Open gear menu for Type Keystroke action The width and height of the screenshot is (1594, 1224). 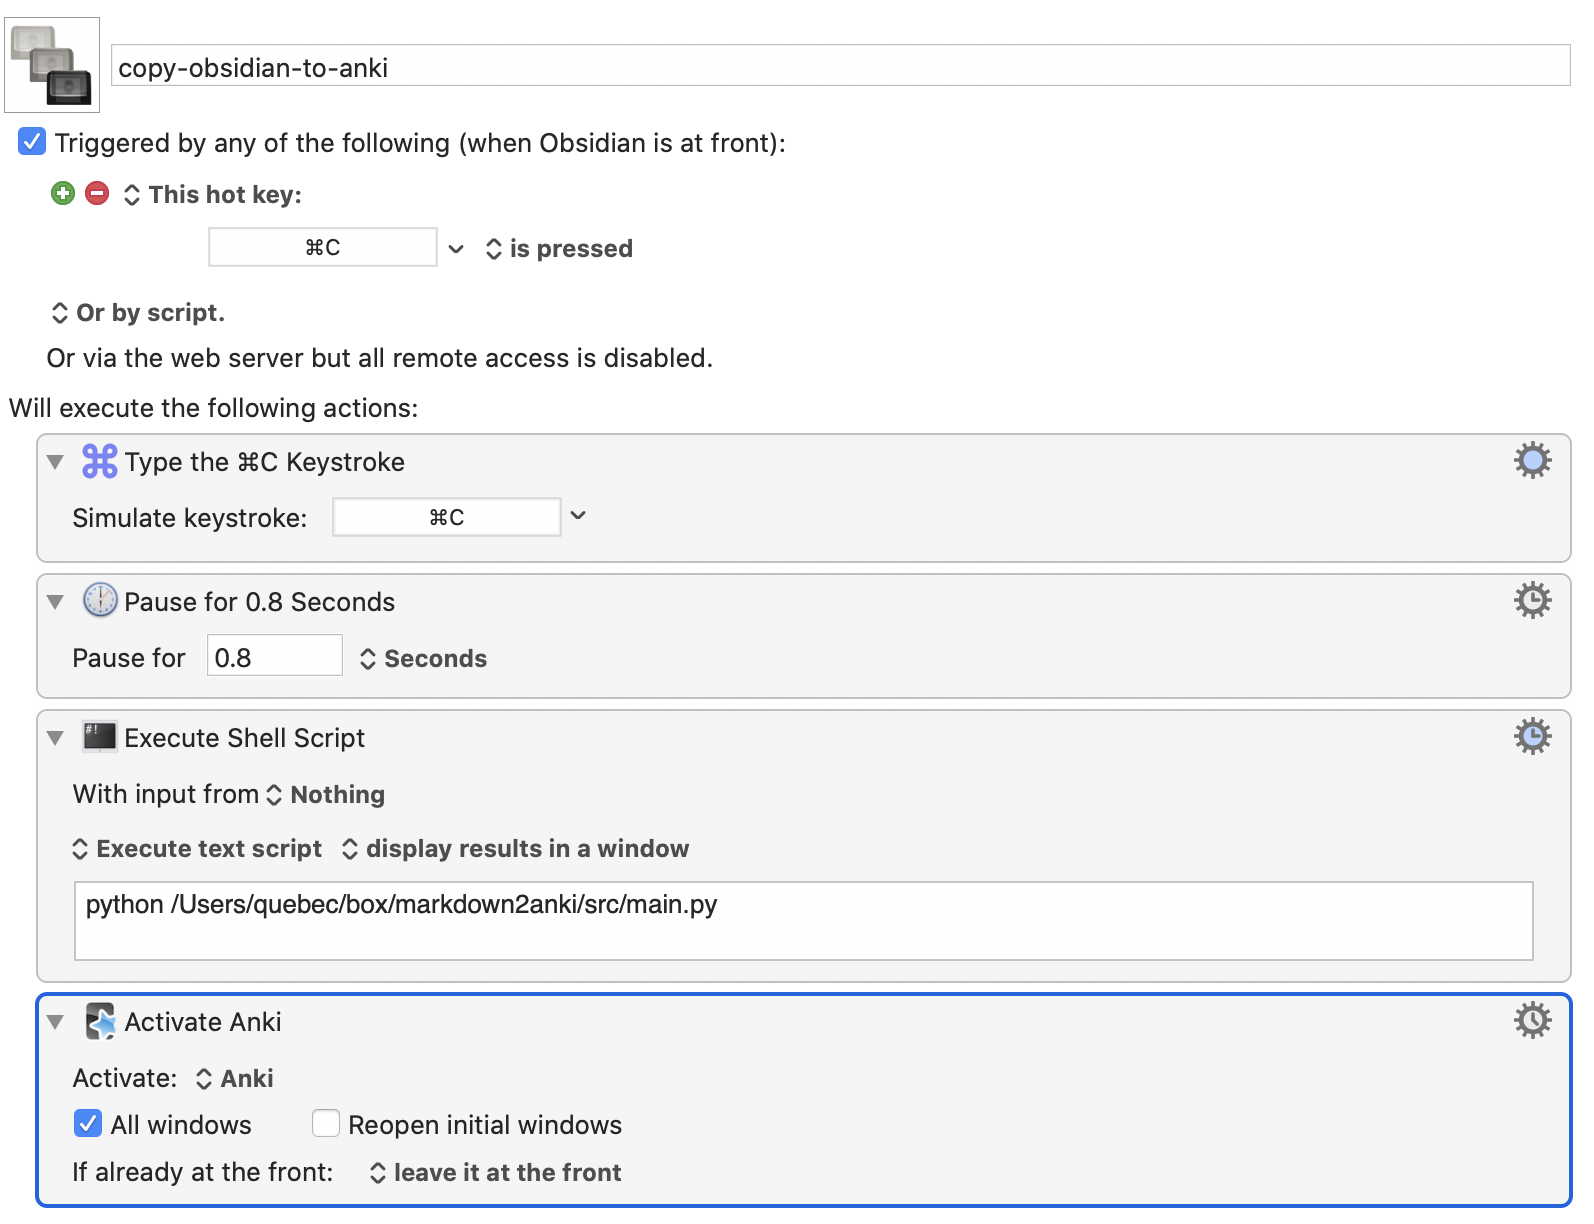[x=1532, y=460]
